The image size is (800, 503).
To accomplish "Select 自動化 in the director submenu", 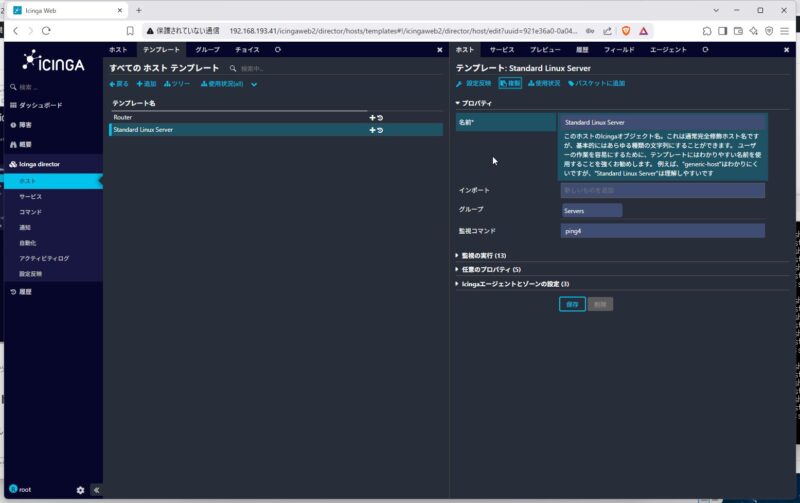I will 28,243.
